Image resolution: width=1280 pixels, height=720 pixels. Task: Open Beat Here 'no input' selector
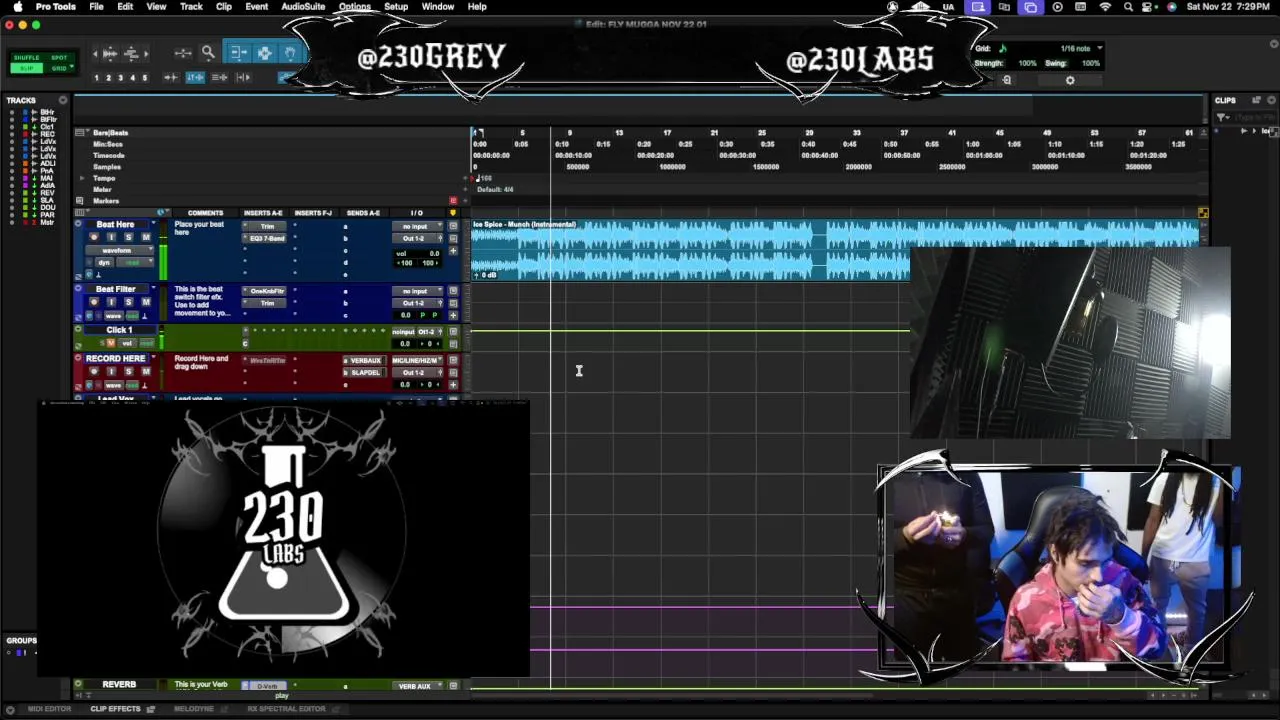coord(417,226)
